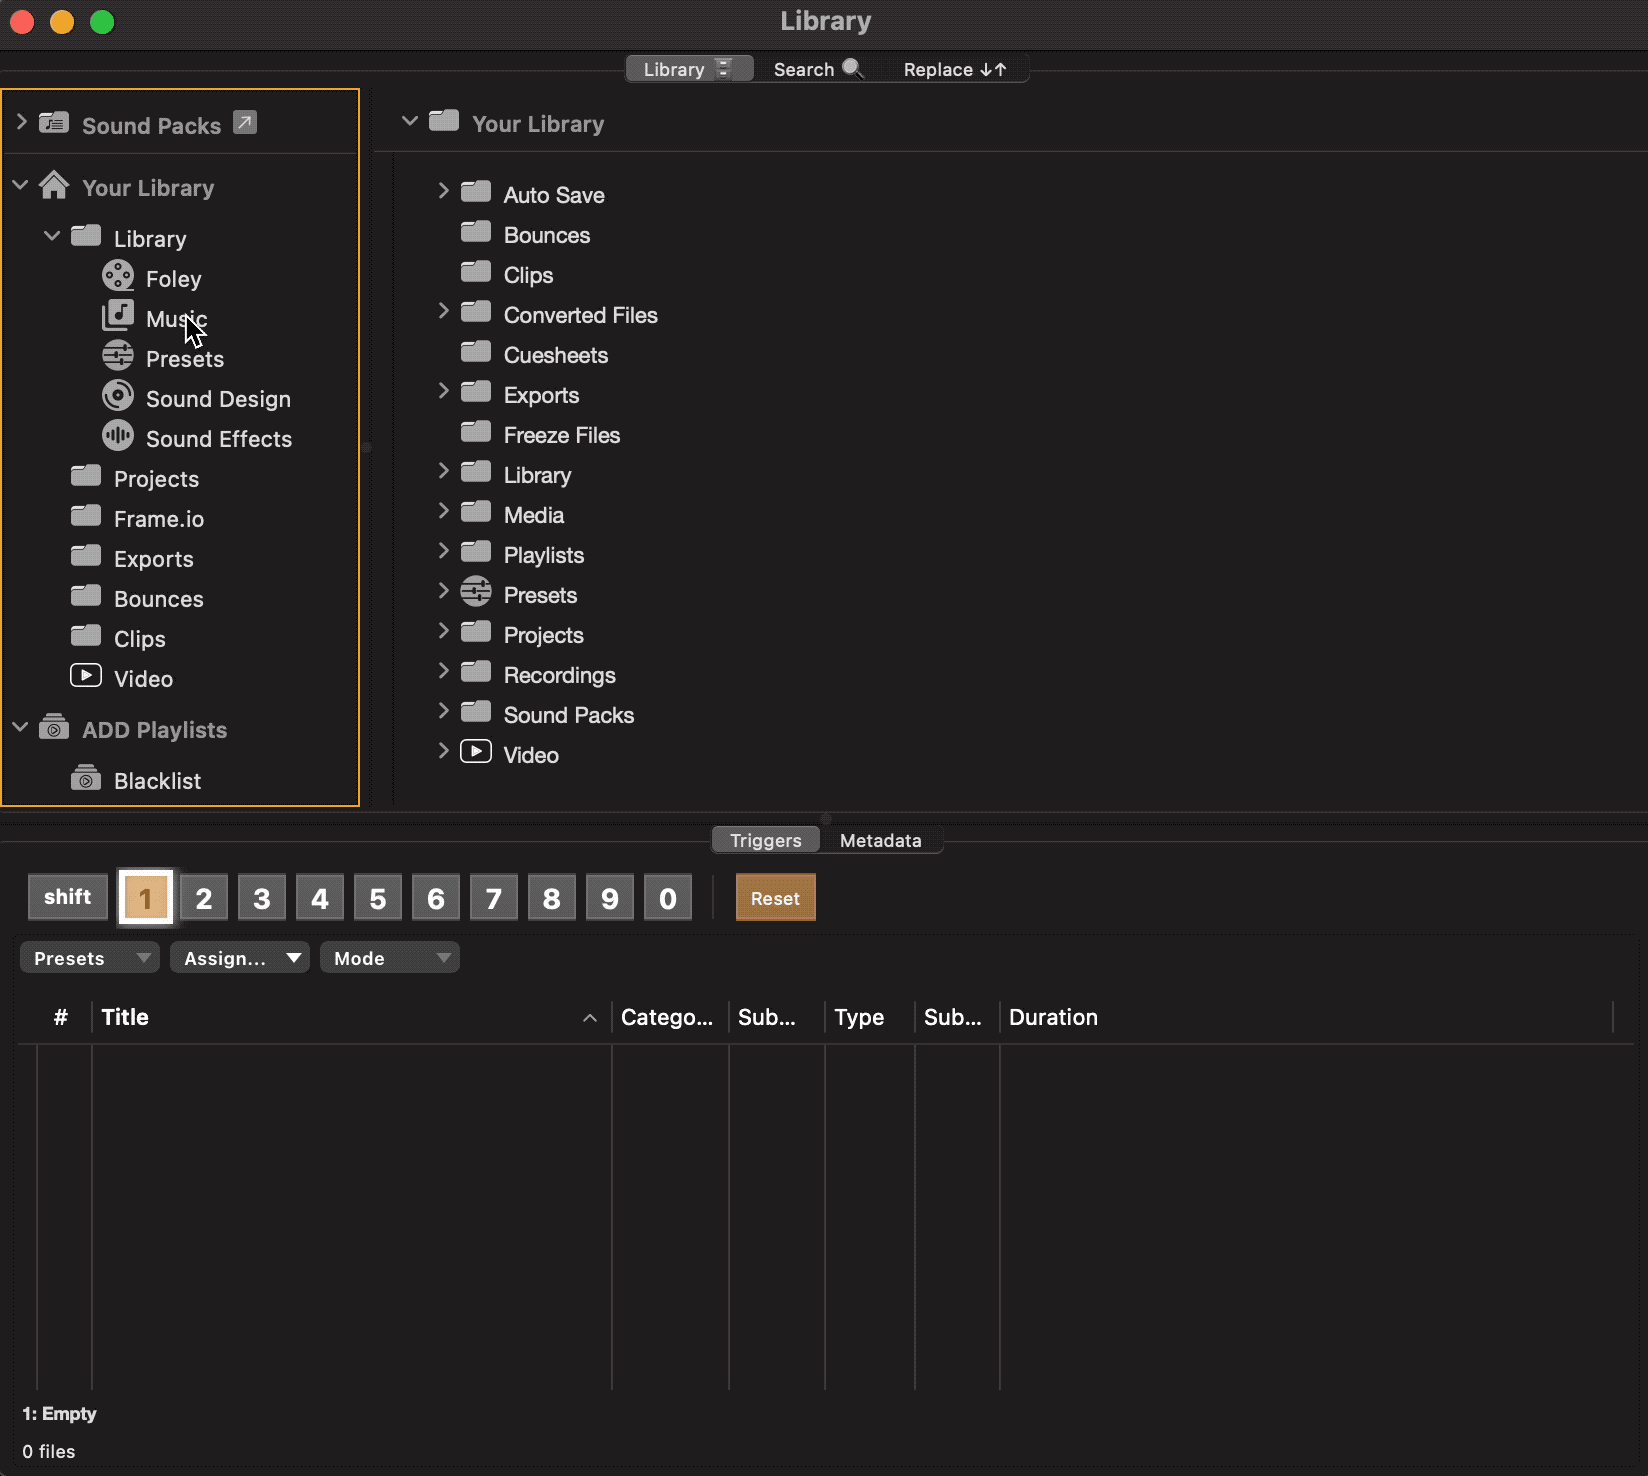Sort by the Title column header

(350, 1017)
